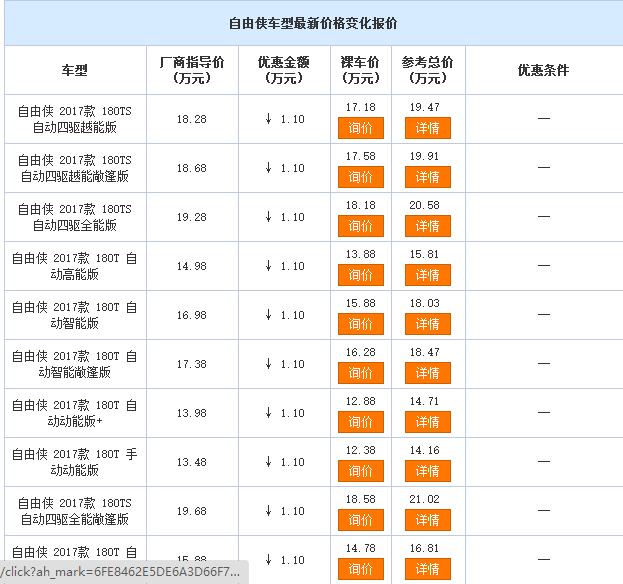The image size is (623, 584).
Task: Click reference total value 19.47
Action: point(425,107)
